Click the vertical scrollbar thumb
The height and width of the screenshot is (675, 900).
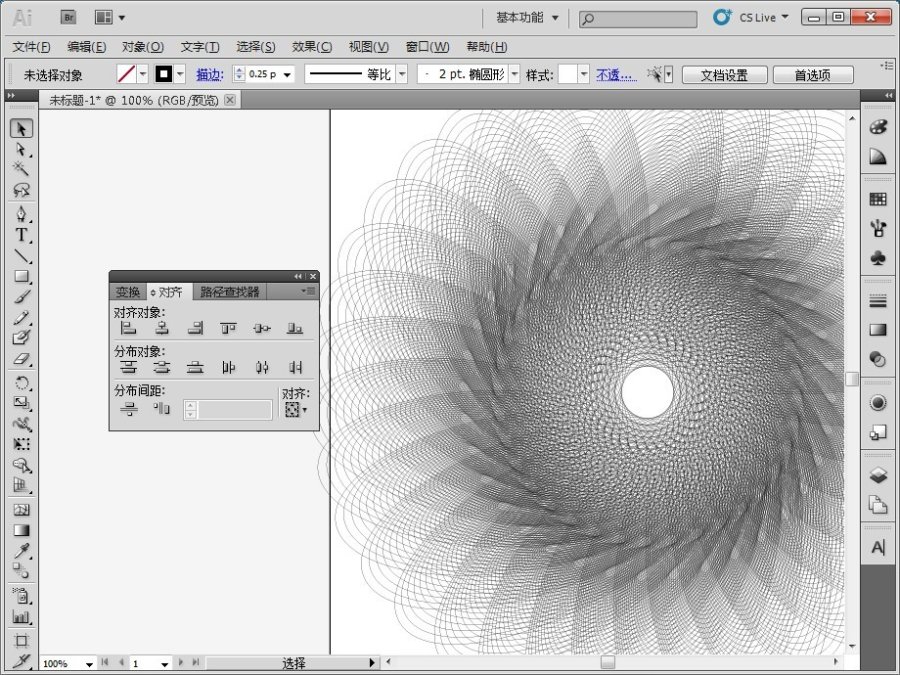[x=852, y=379]
